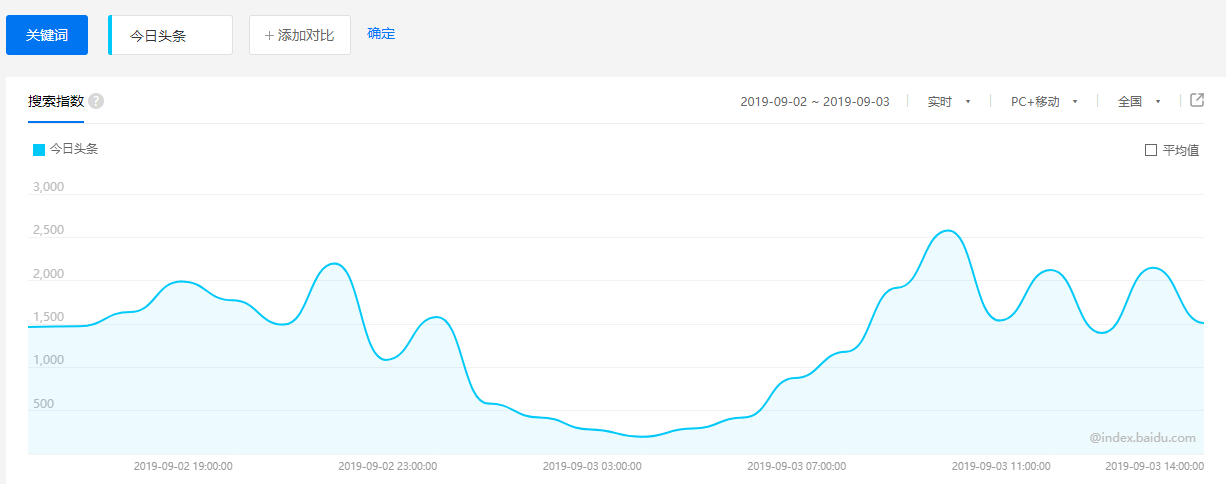Screen dimensions: 1226x484
Task: Select the 2019-09-02 19:00:00 axis label
Action: 183,466
